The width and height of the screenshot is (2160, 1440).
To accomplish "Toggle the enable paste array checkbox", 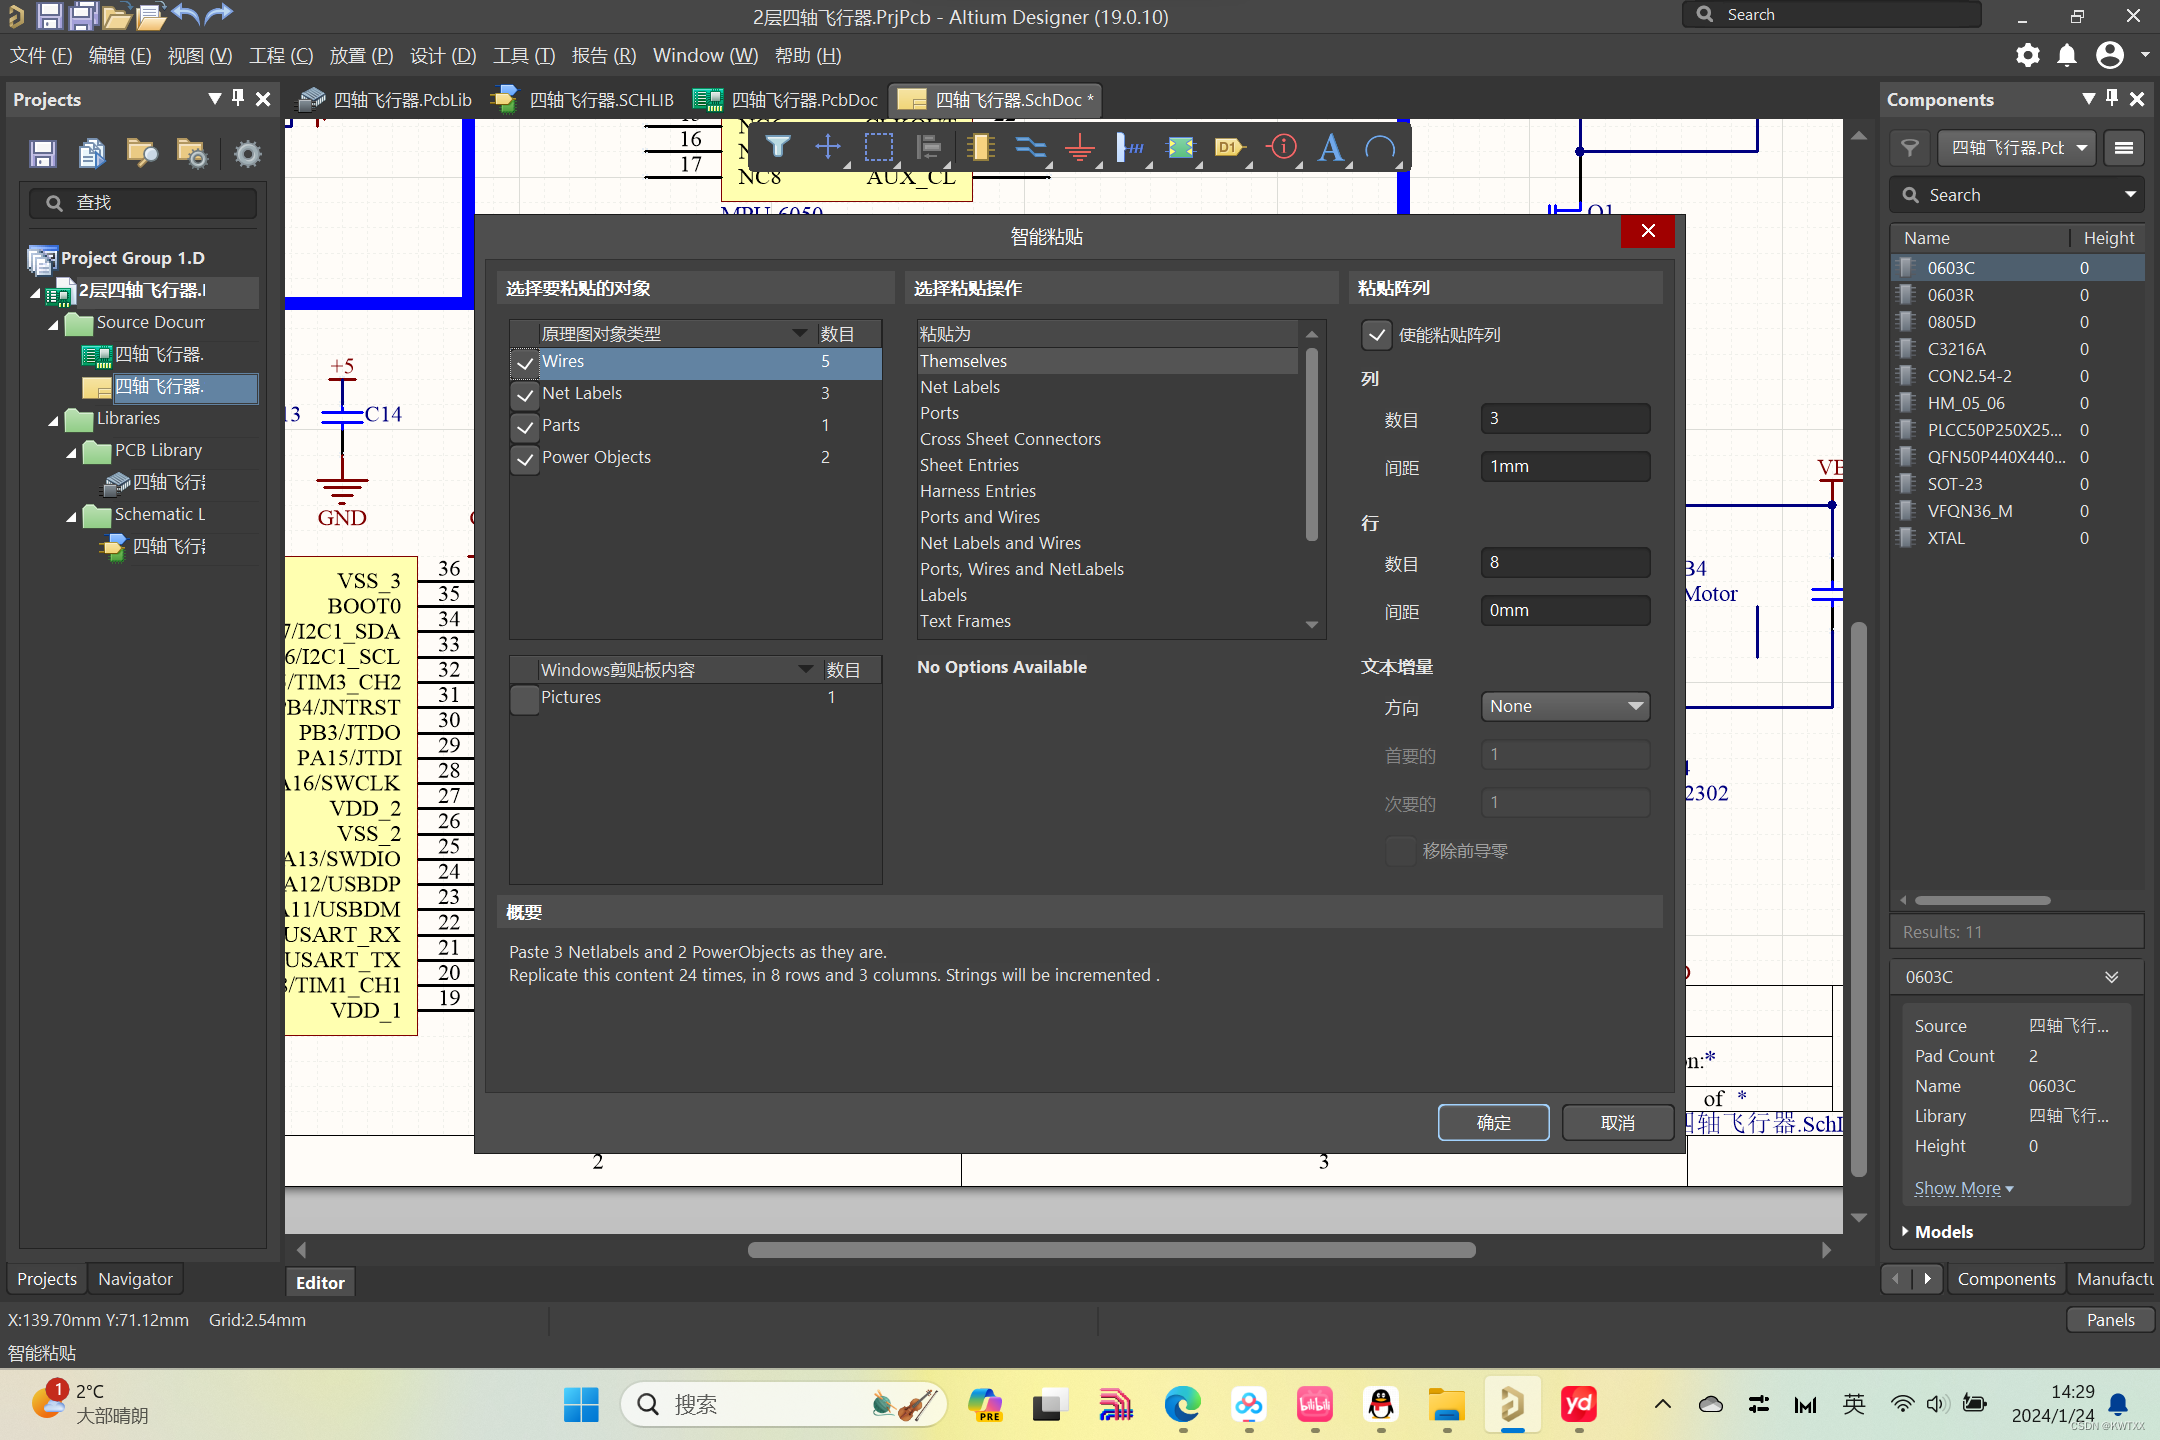I will click(x=1377, y=335).
